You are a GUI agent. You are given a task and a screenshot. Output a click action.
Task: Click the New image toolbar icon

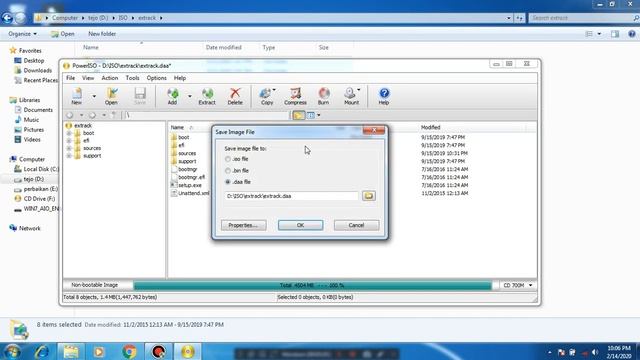pos(77,96)
